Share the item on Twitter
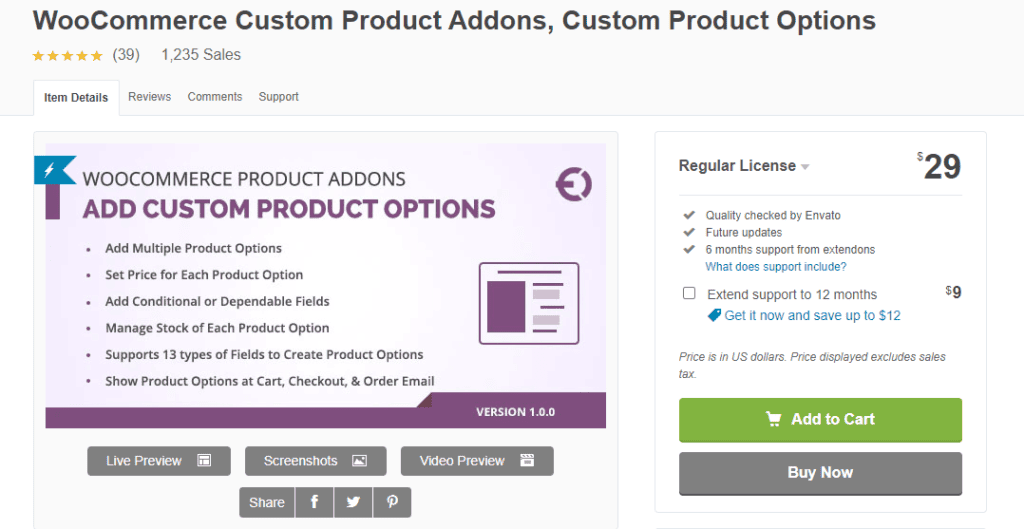This screenshot has width=1024, height=529. [353, 502]
